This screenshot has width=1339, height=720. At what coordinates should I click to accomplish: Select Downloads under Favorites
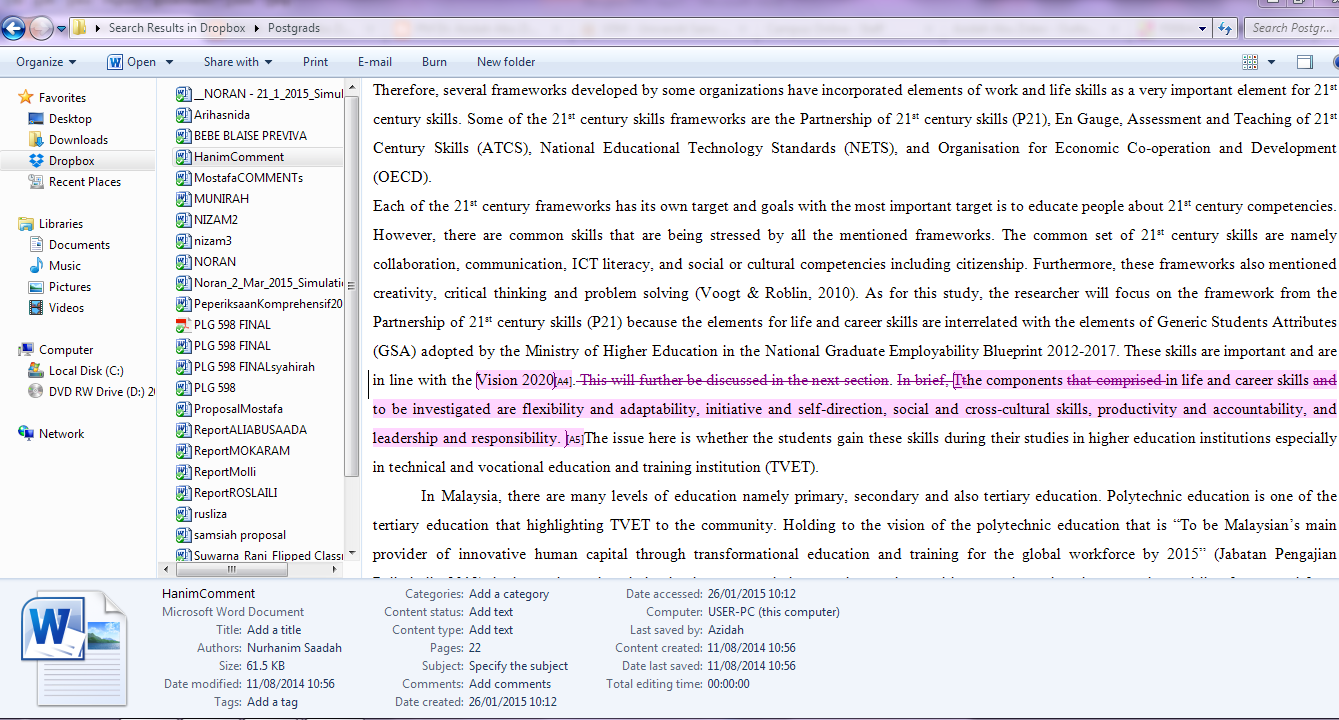(x=78, y=140)
